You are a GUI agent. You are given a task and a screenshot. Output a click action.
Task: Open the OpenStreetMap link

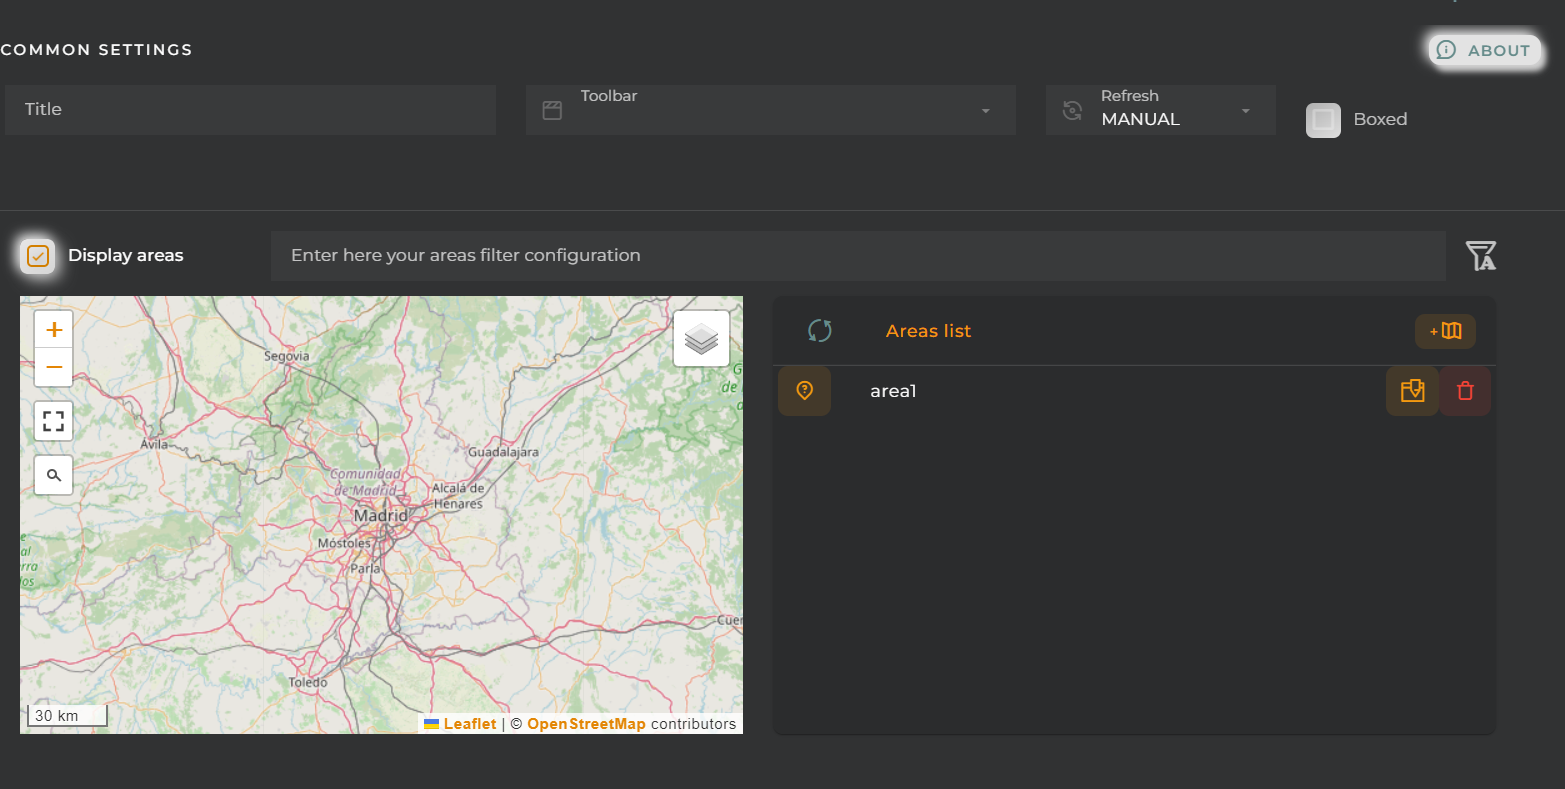pos(586,724)
